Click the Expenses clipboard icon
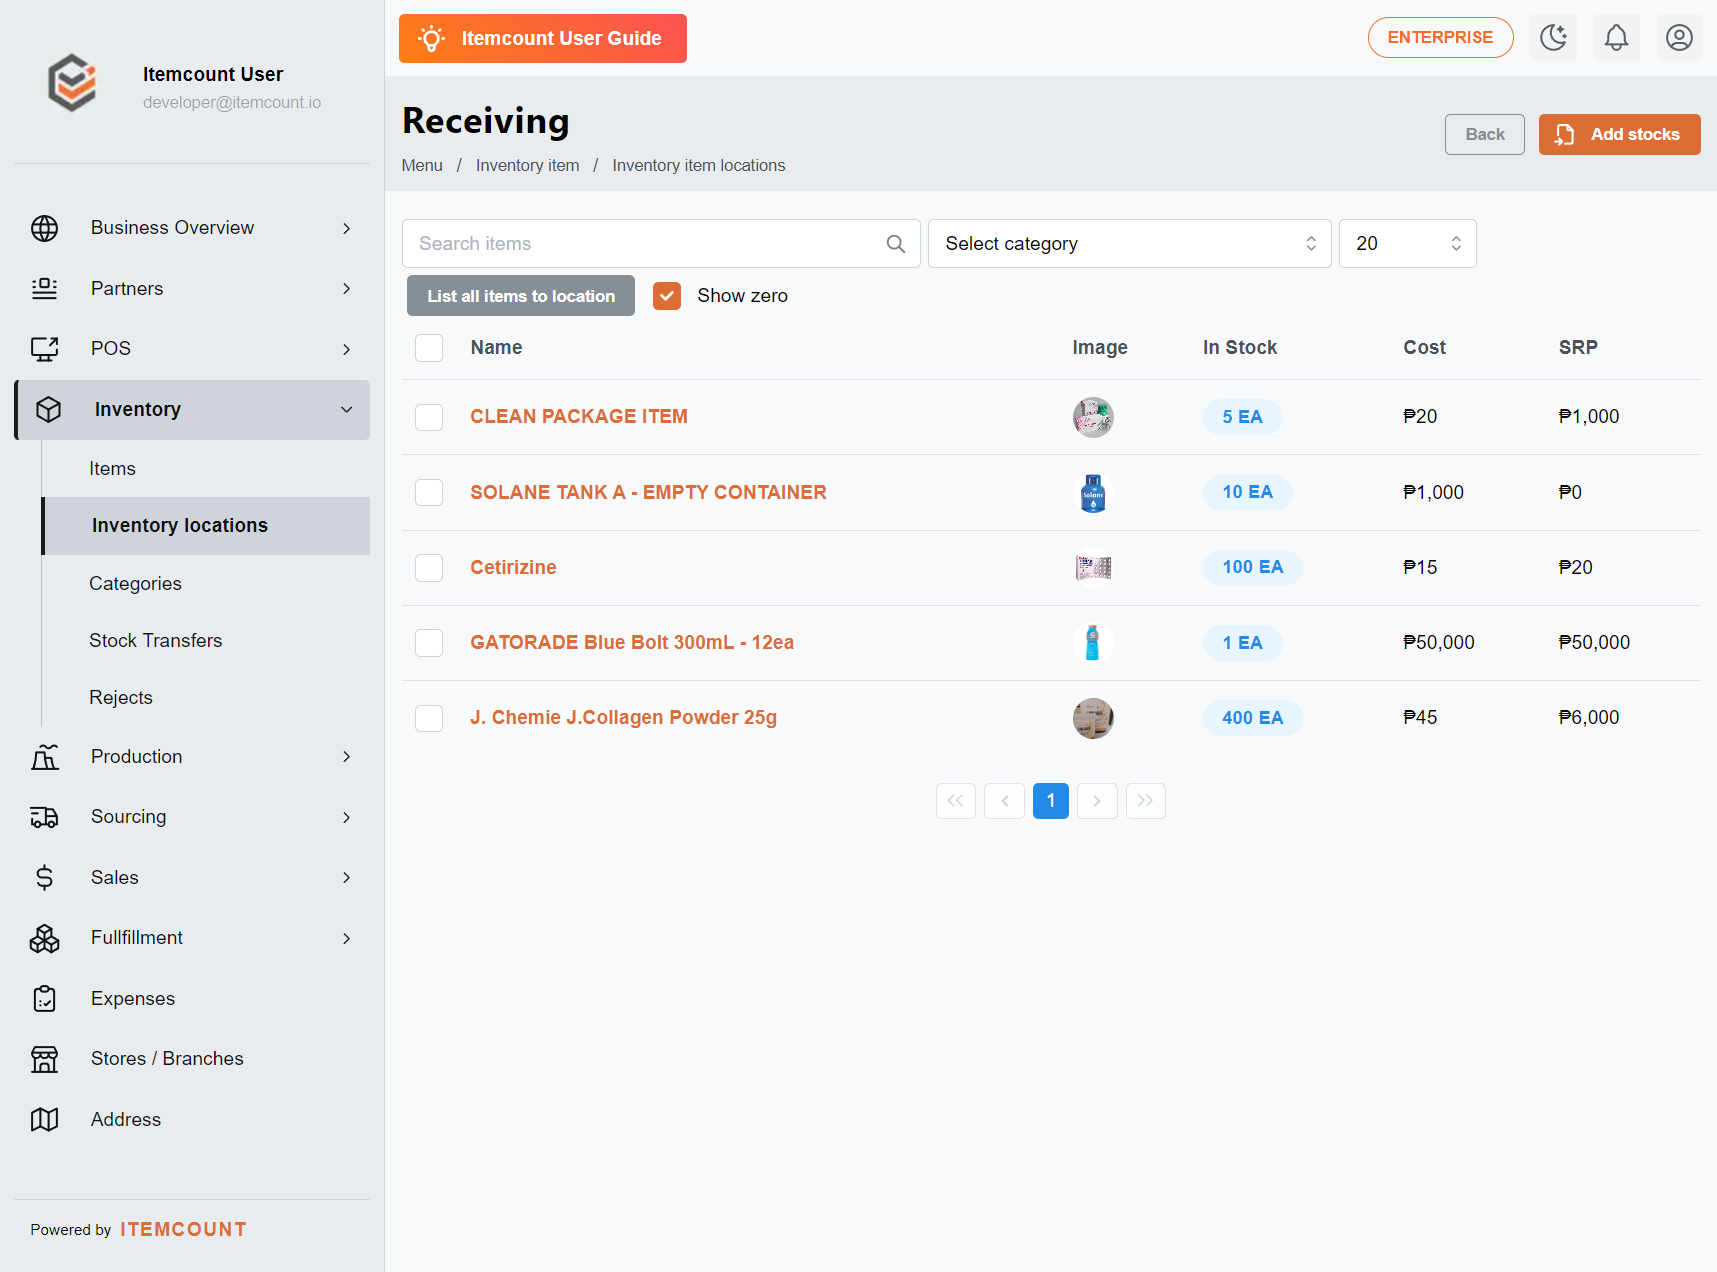Viewport: 1717px width, 1272px height. pos(45,998)
